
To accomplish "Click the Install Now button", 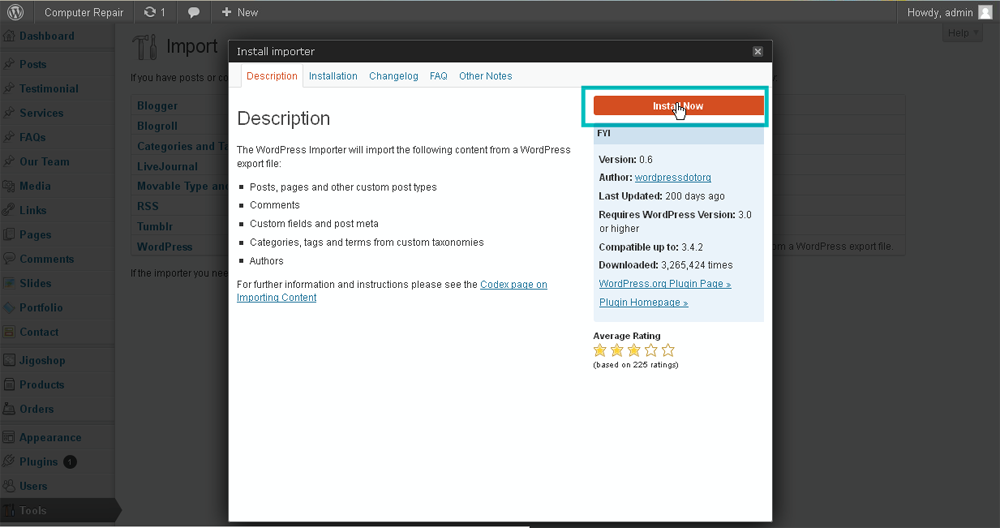I will (678, 106).
